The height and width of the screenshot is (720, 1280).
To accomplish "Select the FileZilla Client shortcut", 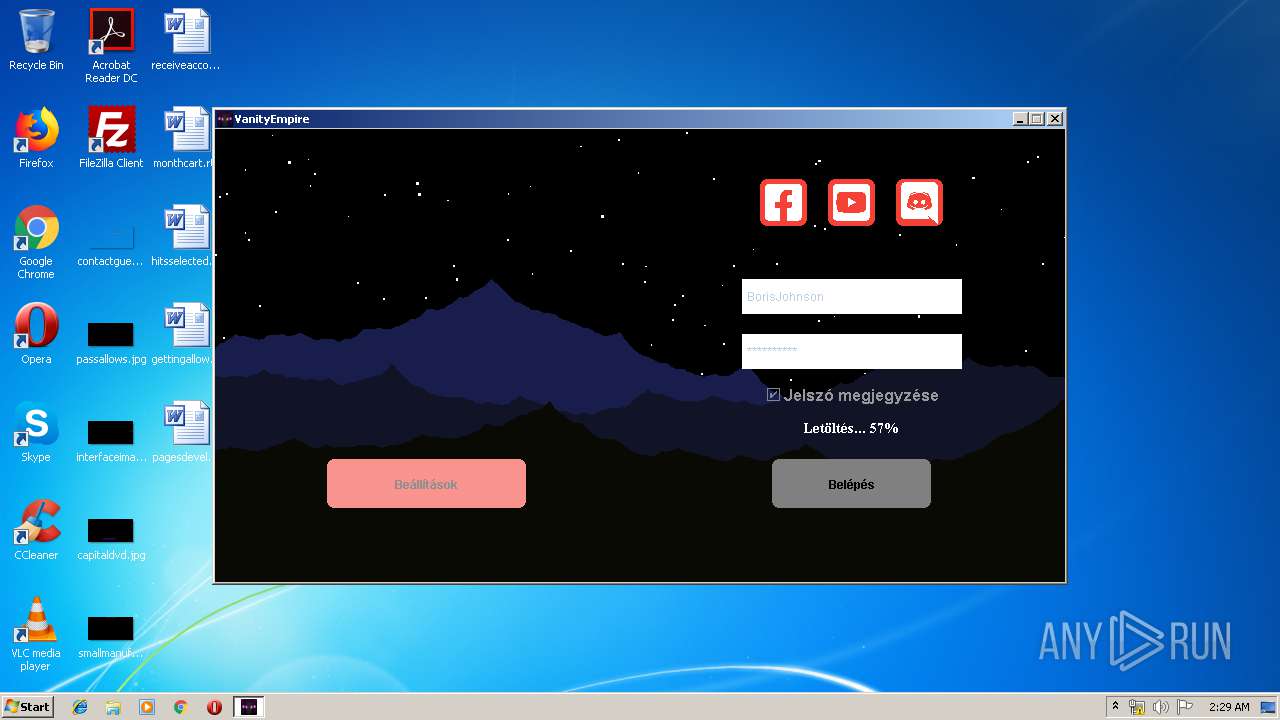I will coord(111,139).
